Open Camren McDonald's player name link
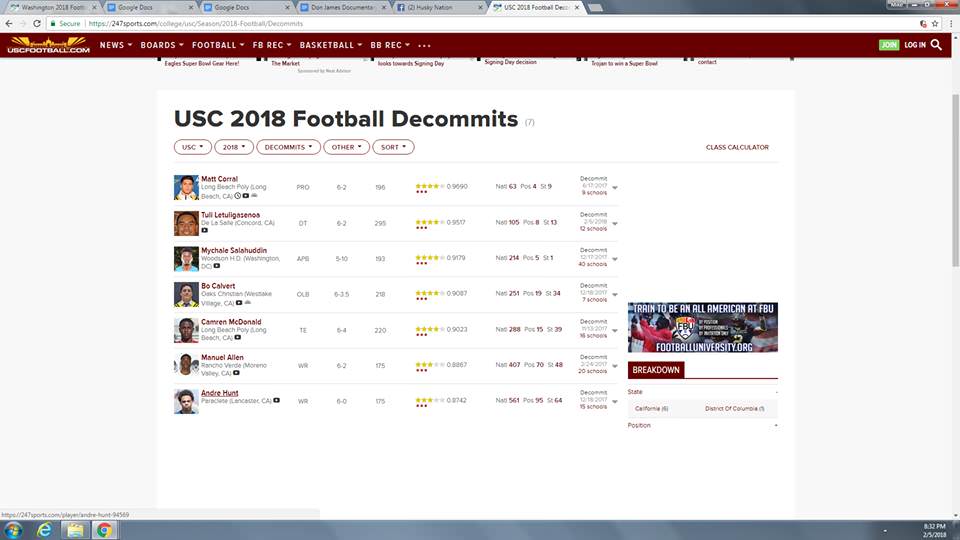Image resolution: width=960 pixels, height=540 pixels. pos(231,321)
